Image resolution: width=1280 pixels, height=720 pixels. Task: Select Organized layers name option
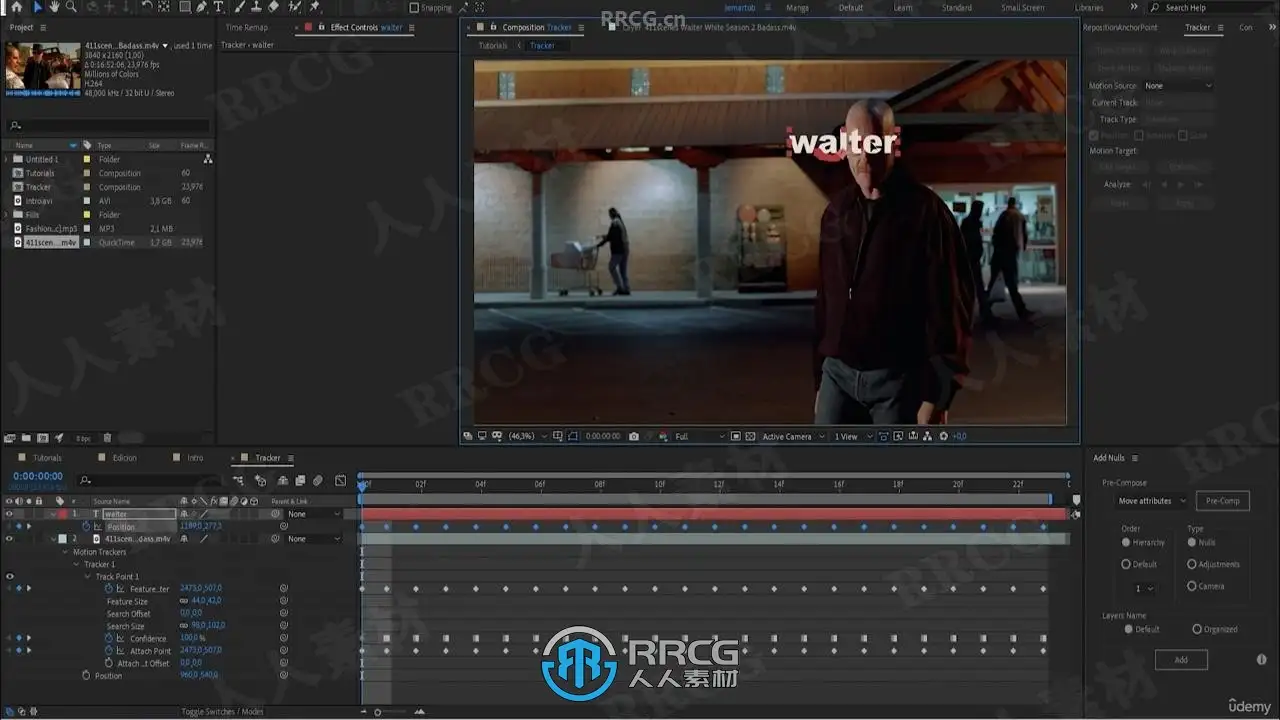tap(1197, 629)
